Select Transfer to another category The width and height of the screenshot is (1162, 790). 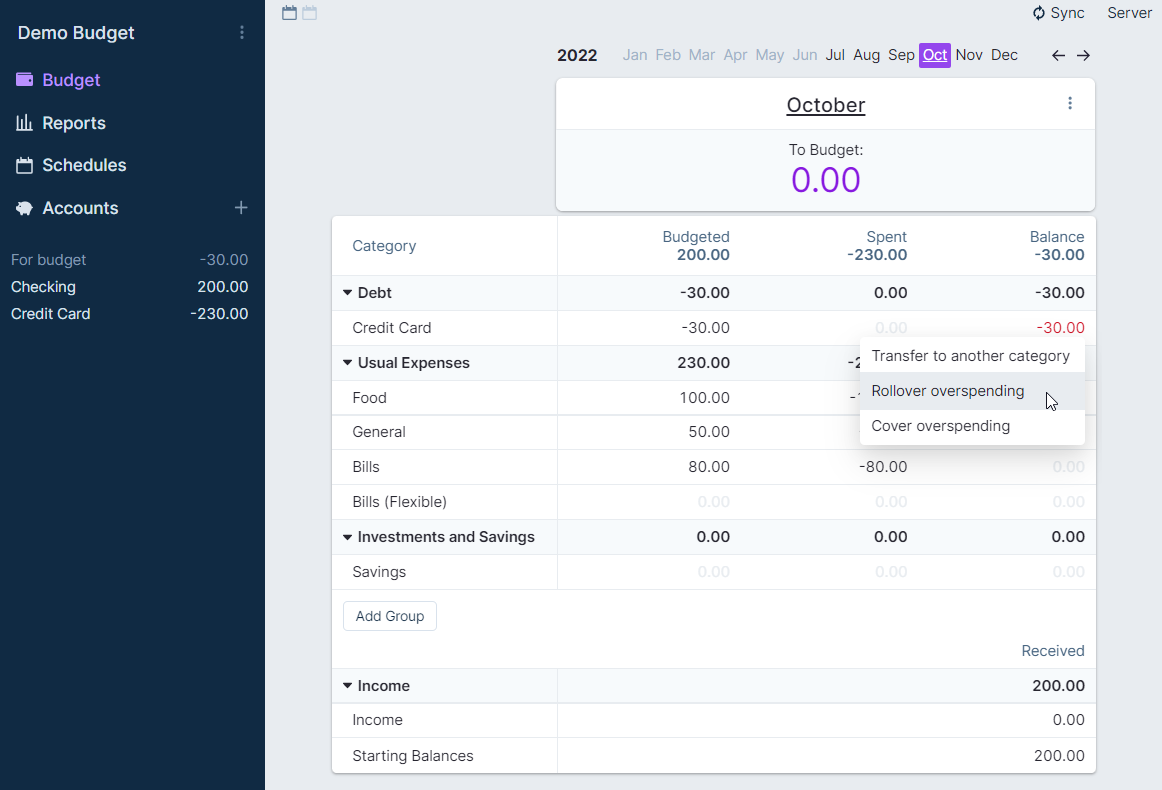point(970,356)
